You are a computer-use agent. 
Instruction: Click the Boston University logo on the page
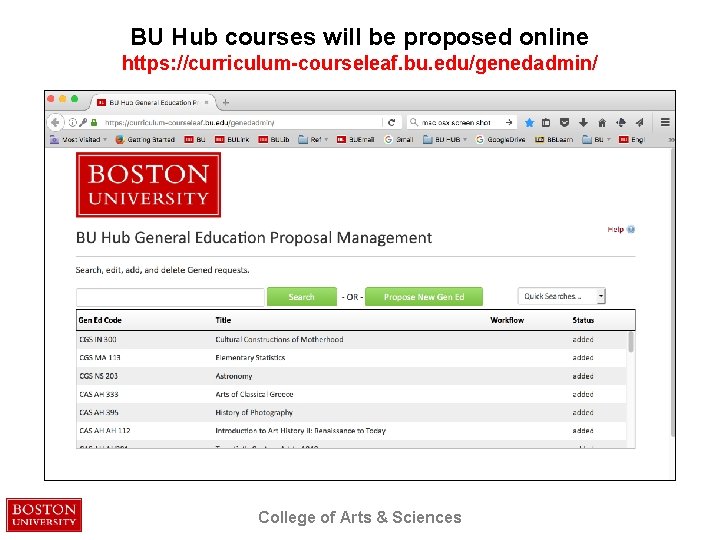[x=148, y=185]
